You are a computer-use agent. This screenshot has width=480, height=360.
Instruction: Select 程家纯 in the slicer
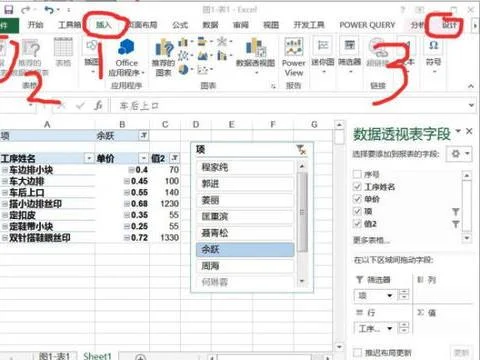pyautogui.click(x=245, y=167)
